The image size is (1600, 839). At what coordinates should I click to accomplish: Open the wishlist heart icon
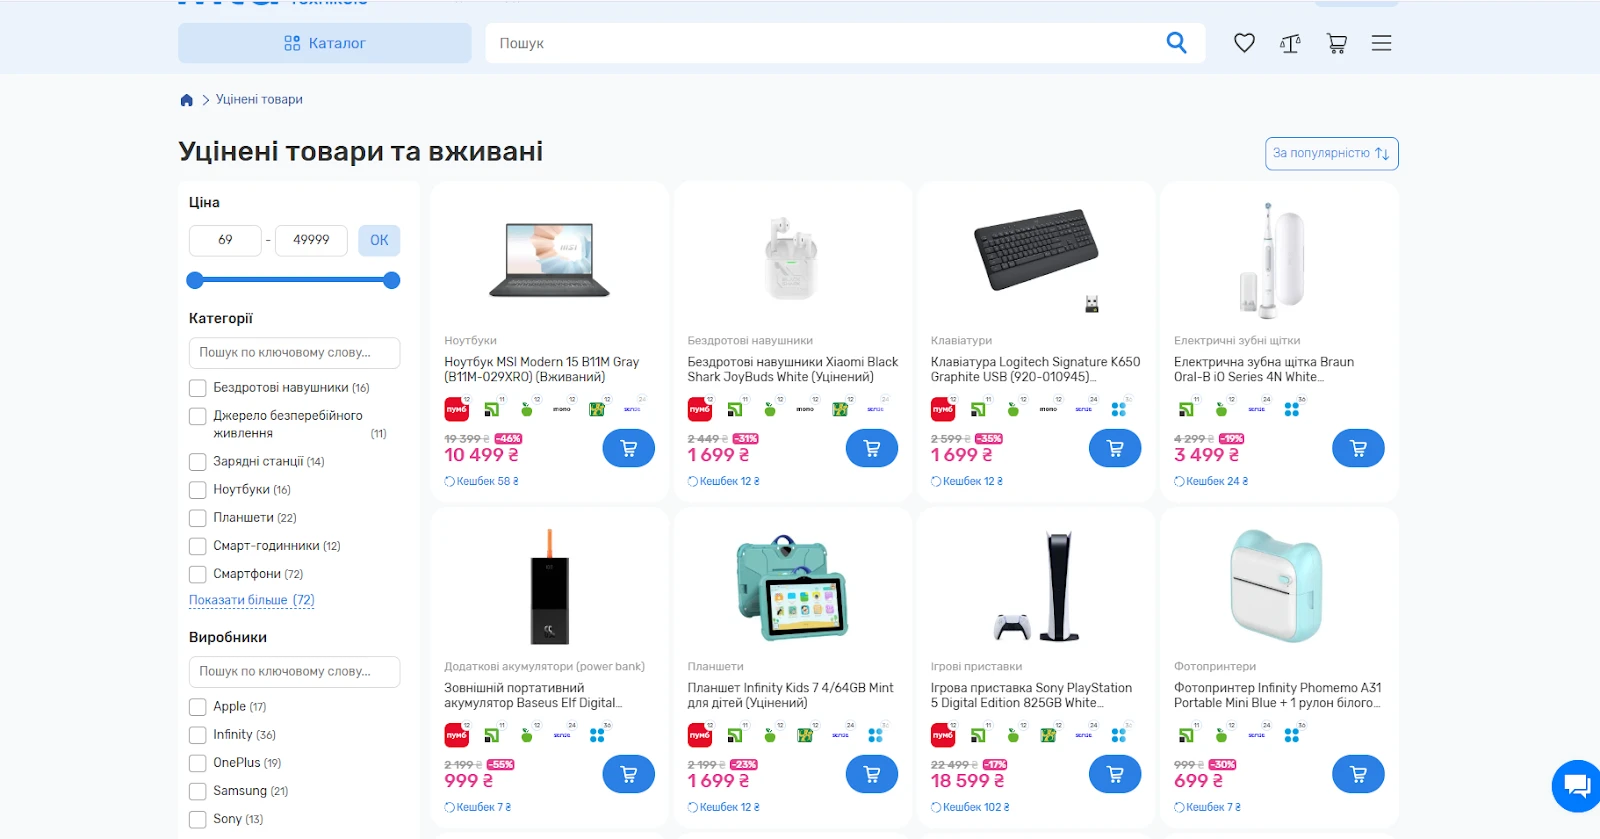1244,43
